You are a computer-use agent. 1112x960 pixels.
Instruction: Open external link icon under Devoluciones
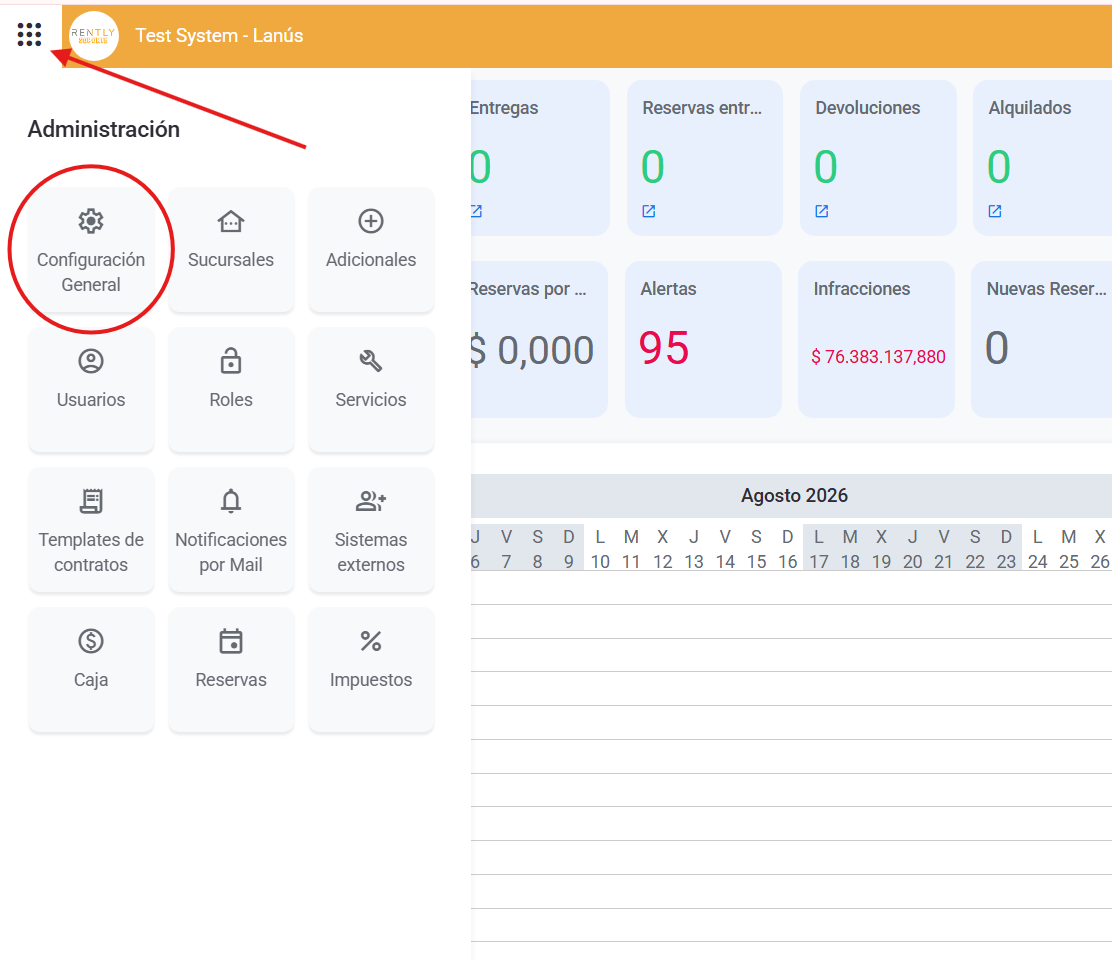(x=822, y=211)
